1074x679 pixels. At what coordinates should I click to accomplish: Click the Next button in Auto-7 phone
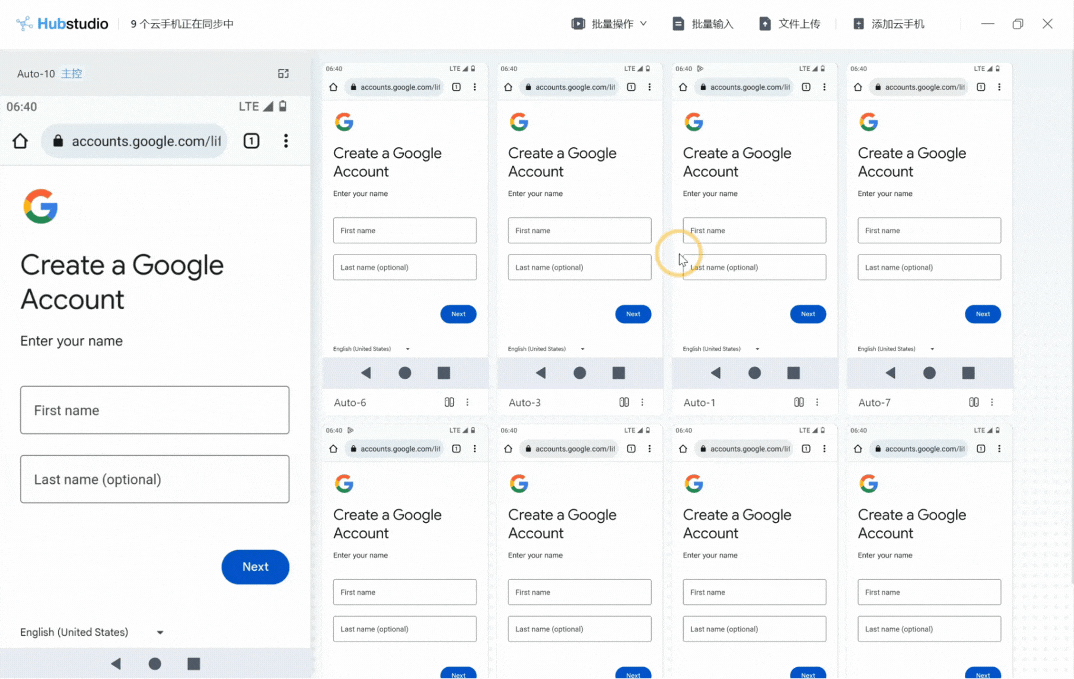pyautogui.click(x=983, y=314)
